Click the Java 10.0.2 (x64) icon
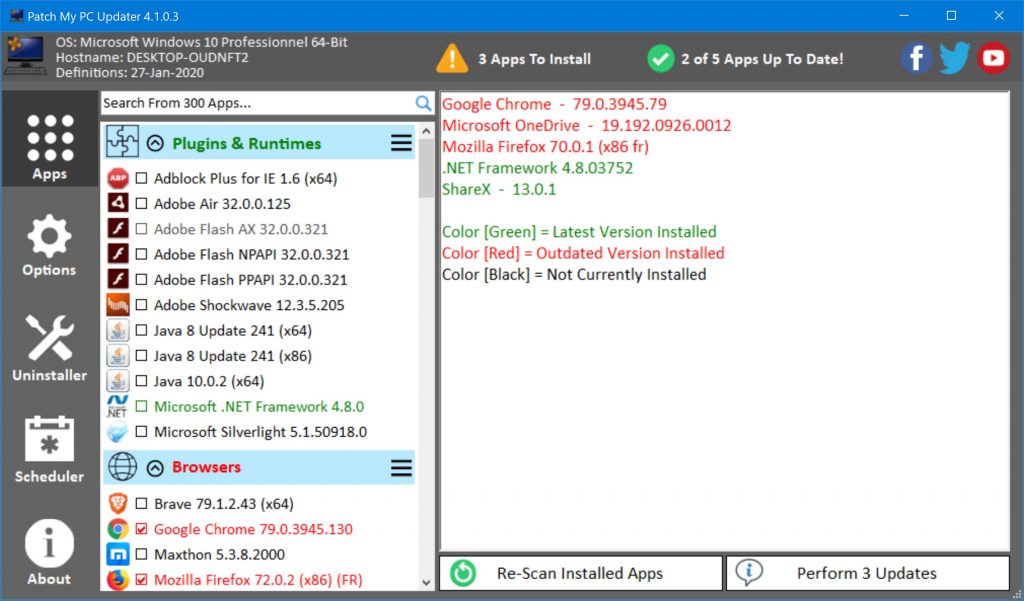Image resolution: width=1024 pixels, height=601 pixels. pos(118,381)
